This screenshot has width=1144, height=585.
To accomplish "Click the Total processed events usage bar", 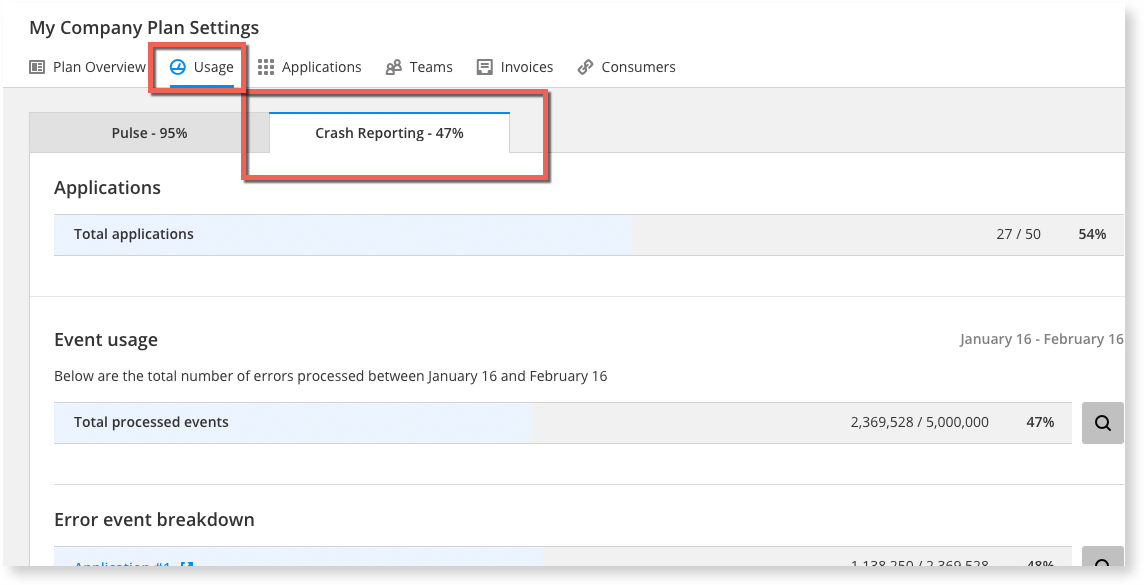I will pyautogui.click(x=292, y=423).
